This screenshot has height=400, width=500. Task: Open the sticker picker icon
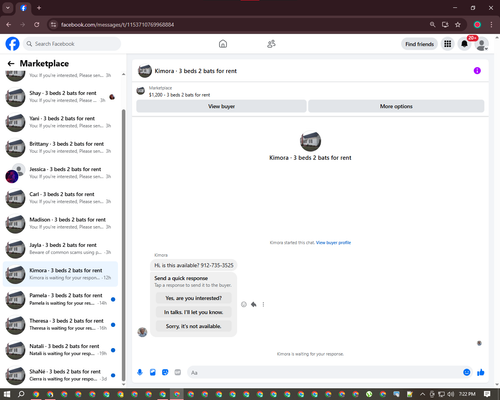[x=165, y=372]
